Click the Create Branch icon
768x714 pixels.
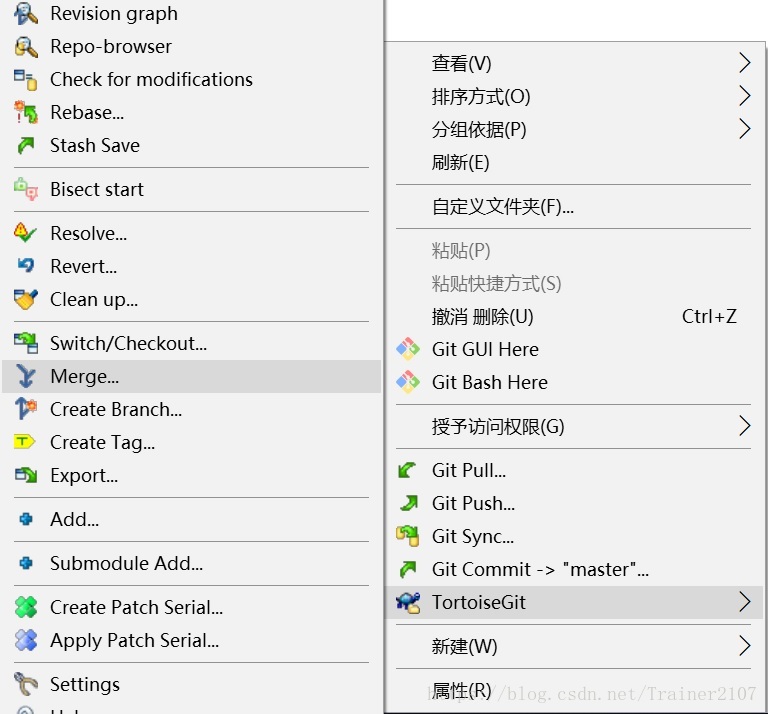coord(25,409)
